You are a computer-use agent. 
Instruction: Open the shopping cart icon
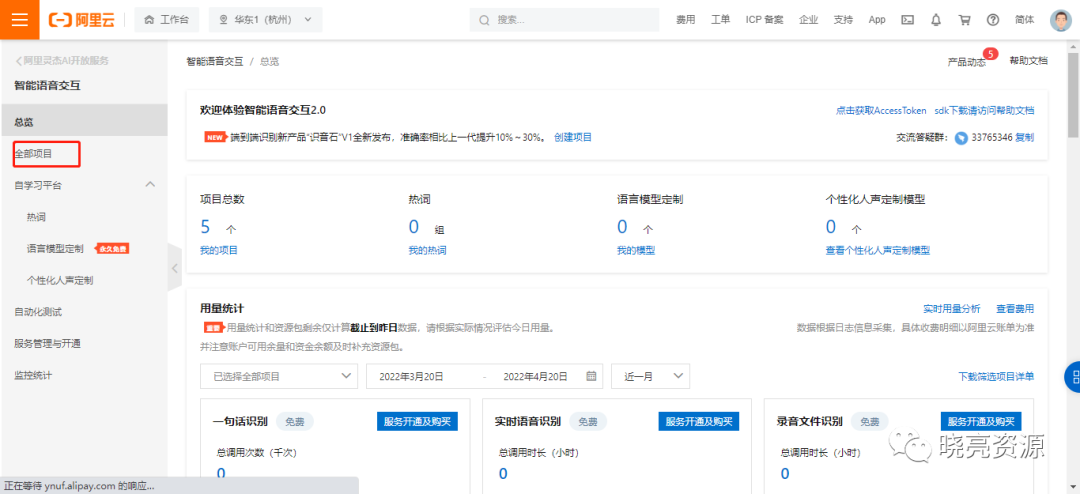(x=964, y=20)
